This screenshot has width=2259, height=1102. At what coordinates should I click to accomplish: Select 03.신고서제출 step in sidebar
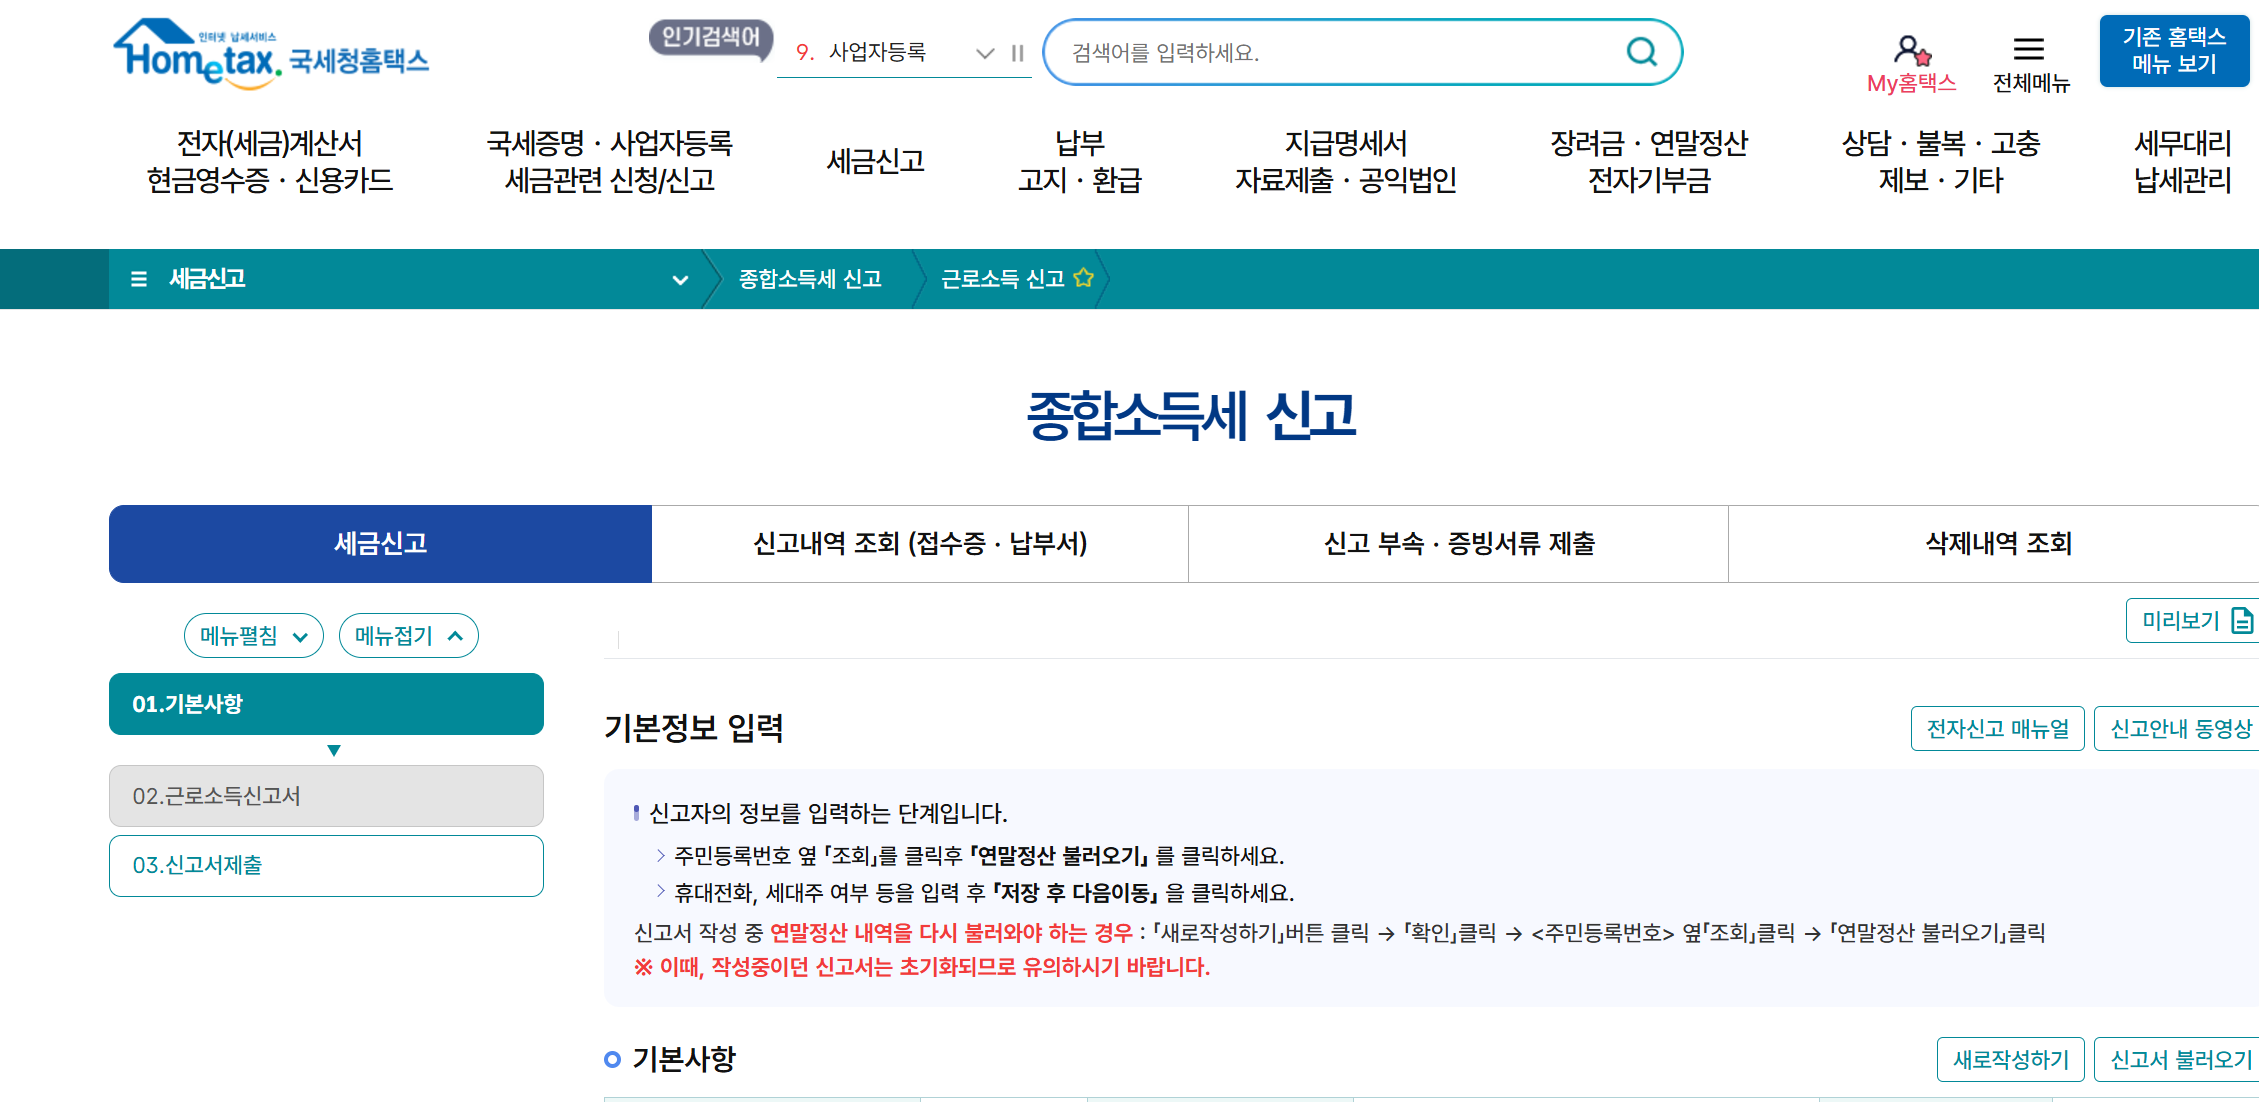point(326,866)
